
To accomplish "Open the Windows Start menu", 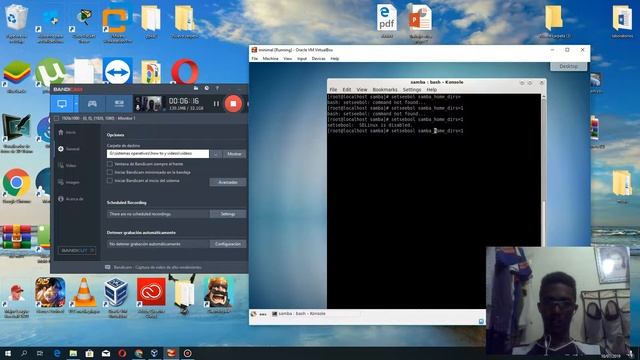I will pyautogui.click(x=8, y=353).
